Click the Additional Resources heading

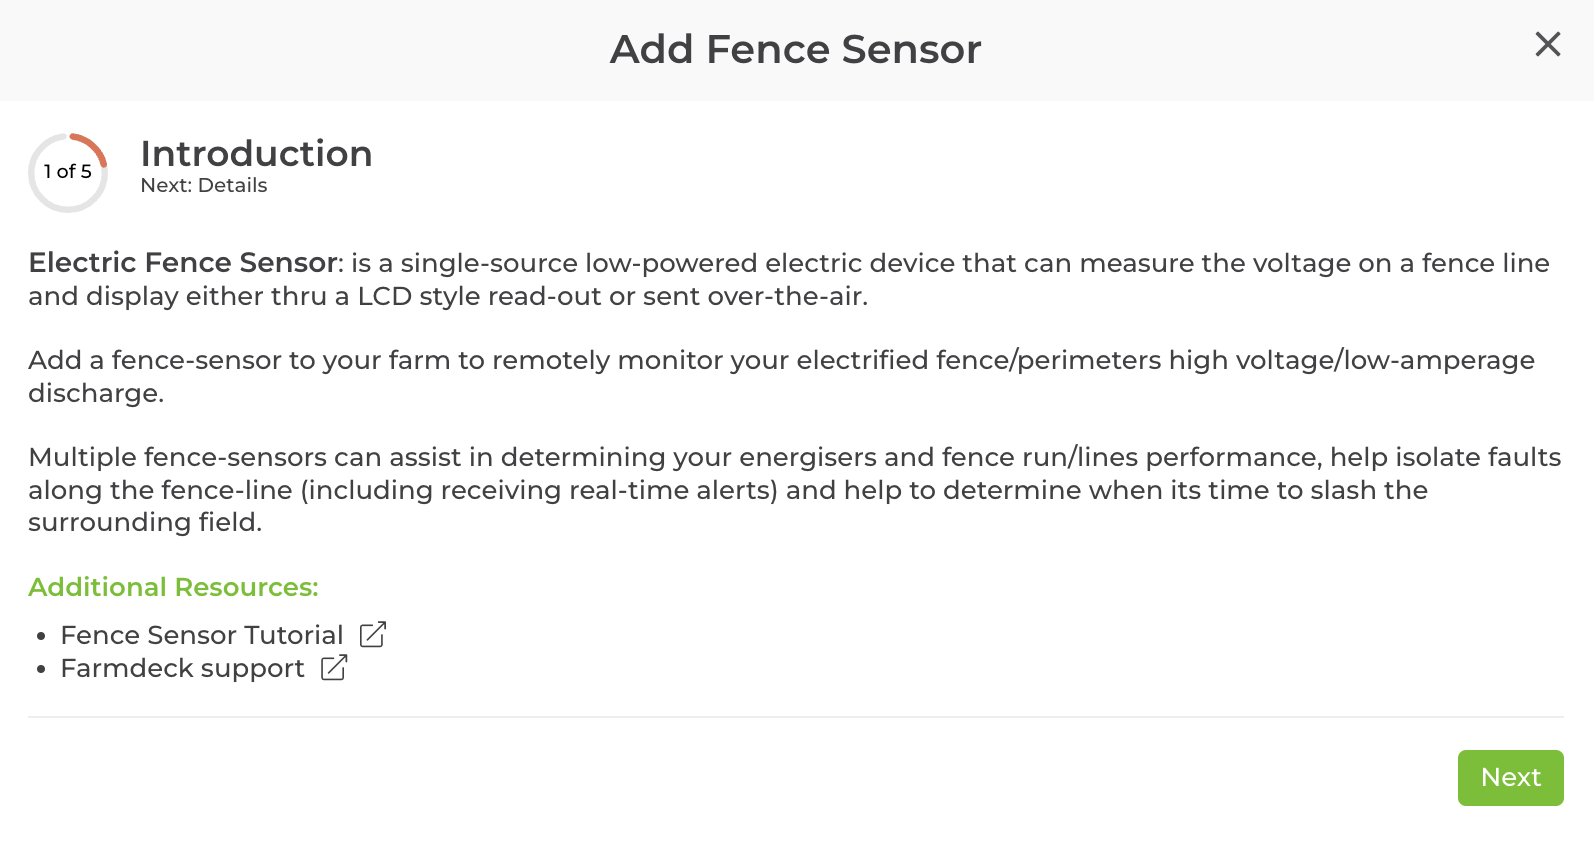172,587
